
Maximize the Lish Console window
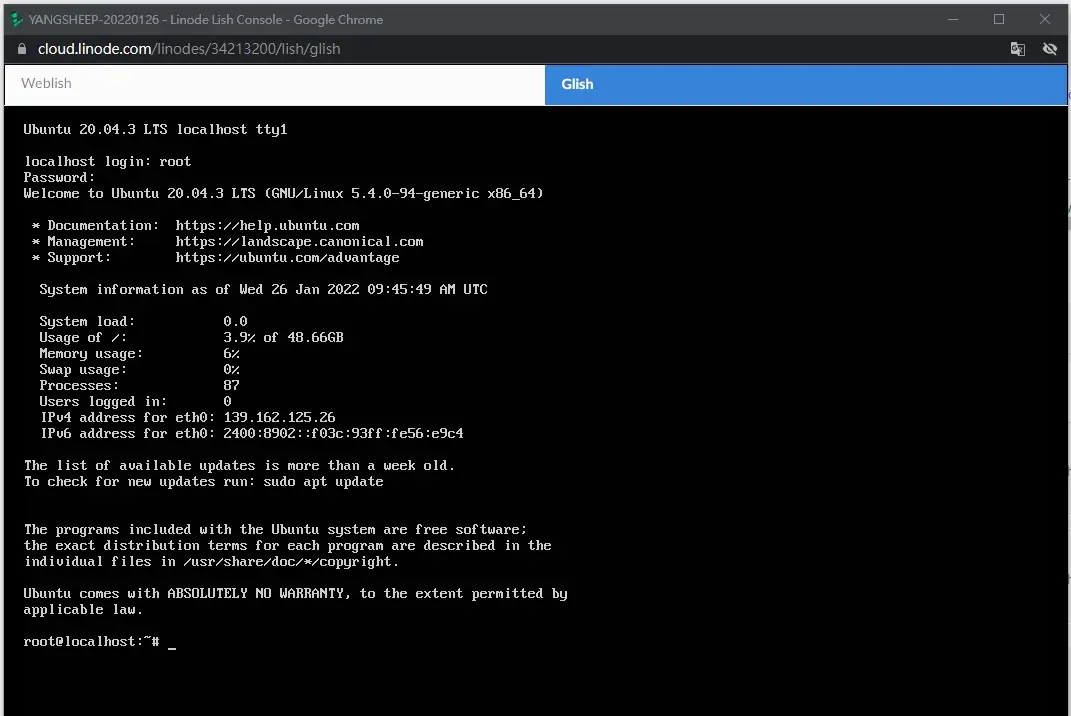tap(999, 19)
